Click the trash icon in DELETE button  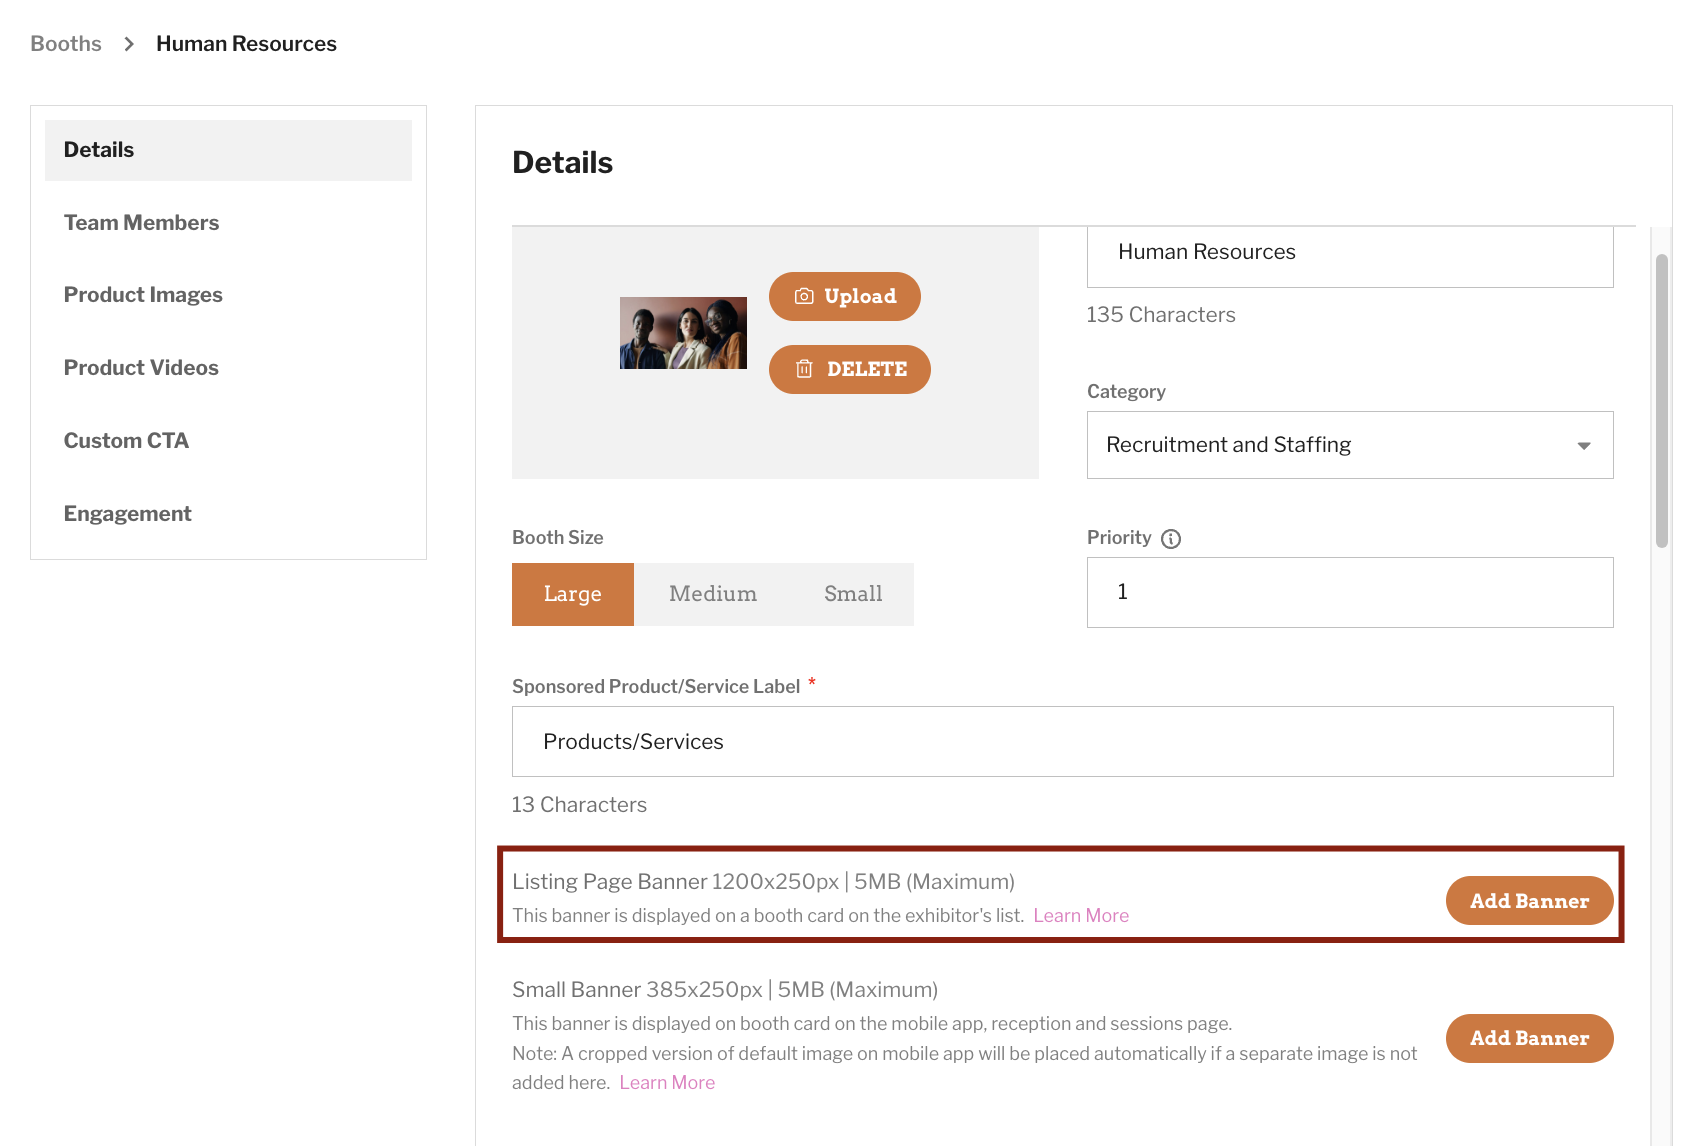coord(804,369)
